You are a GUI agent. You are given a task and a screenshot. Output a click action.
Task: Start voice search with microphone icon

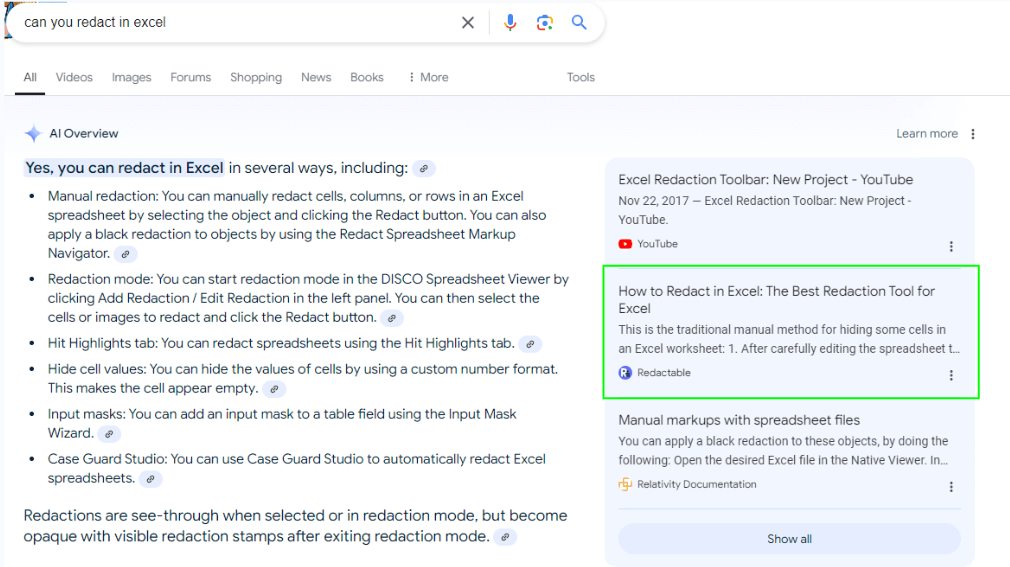510,23
